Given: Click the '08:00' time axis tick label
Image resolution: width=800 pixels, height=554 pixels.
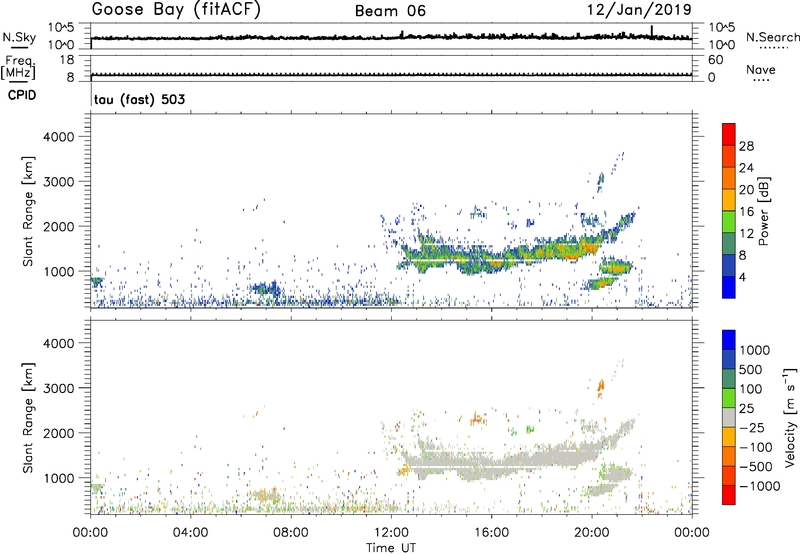Looking at the screenshot, I should click(291, 533).
